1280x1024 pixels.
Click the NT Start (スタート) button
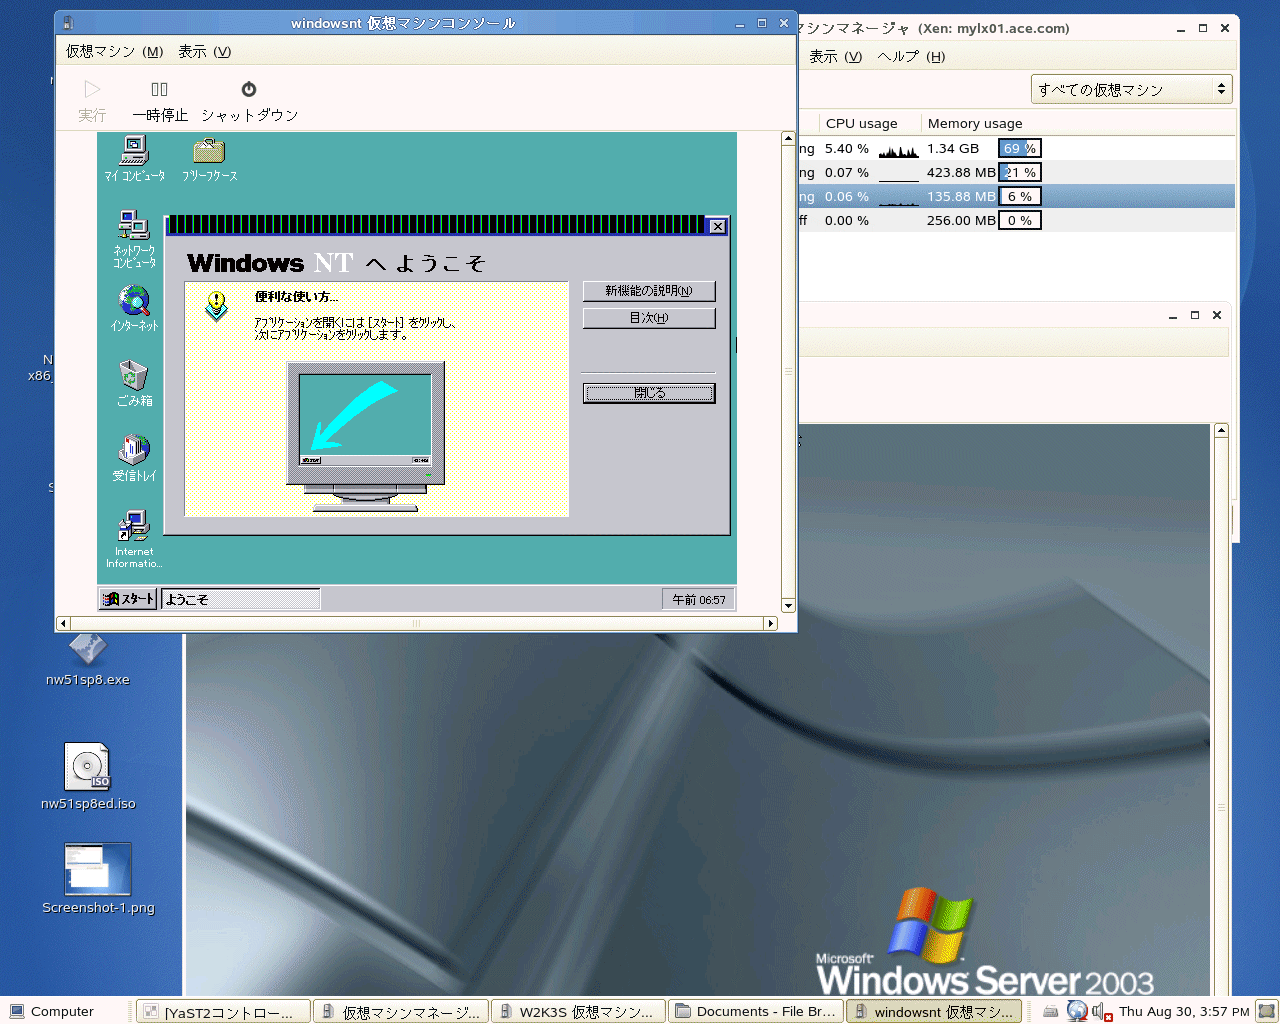pyautogui.click(x=128, y=599)
